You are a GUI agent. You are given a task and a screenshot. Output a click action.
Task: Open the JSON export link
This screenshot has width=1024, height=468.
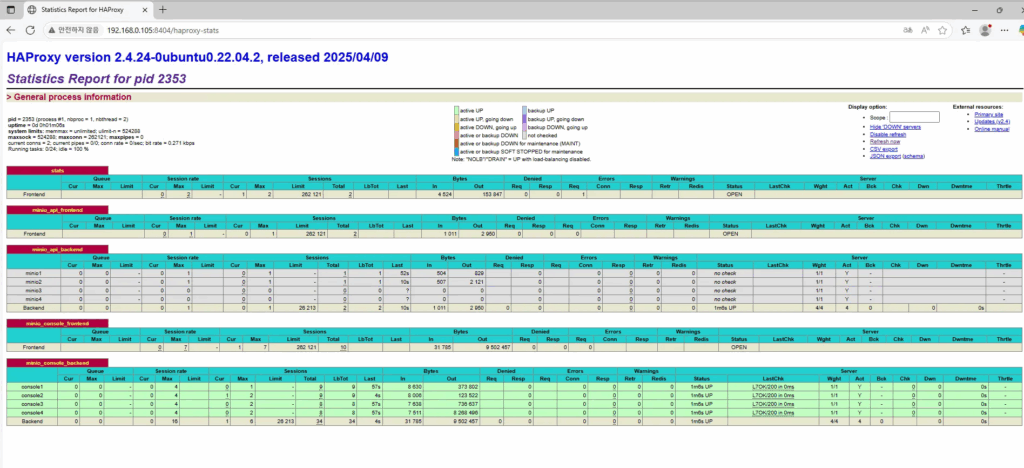[886, 156]
